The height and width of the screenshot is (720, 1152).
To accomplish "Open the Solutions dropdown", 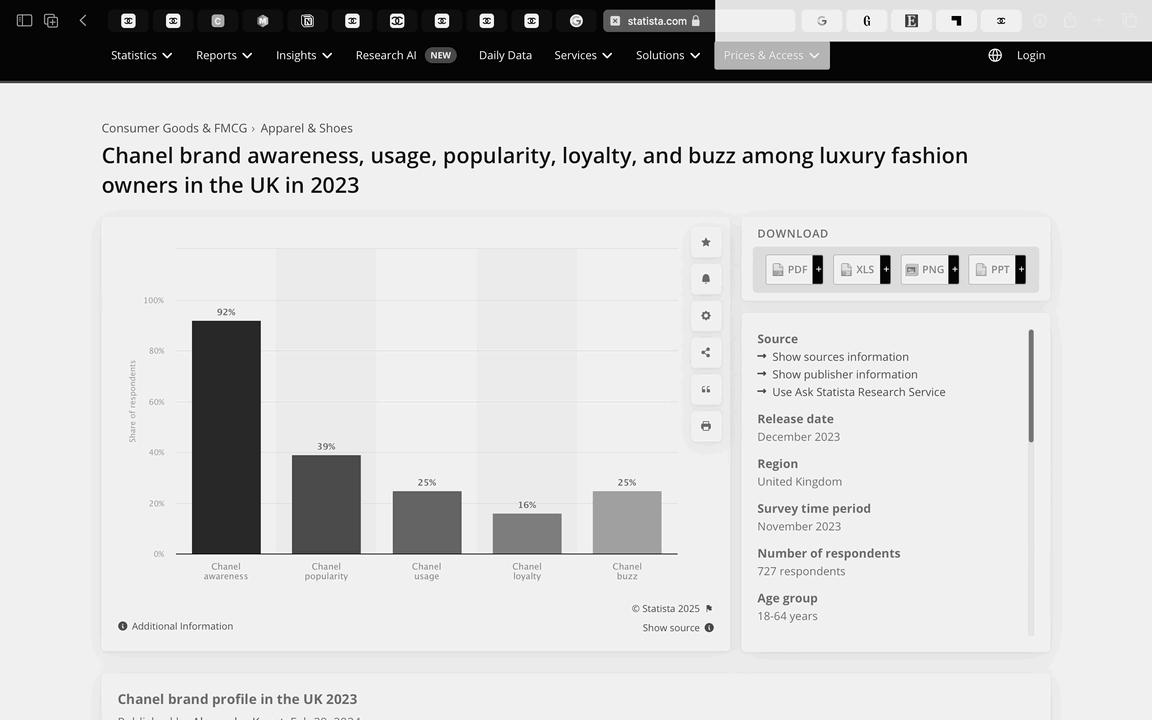I will (668, 55).
